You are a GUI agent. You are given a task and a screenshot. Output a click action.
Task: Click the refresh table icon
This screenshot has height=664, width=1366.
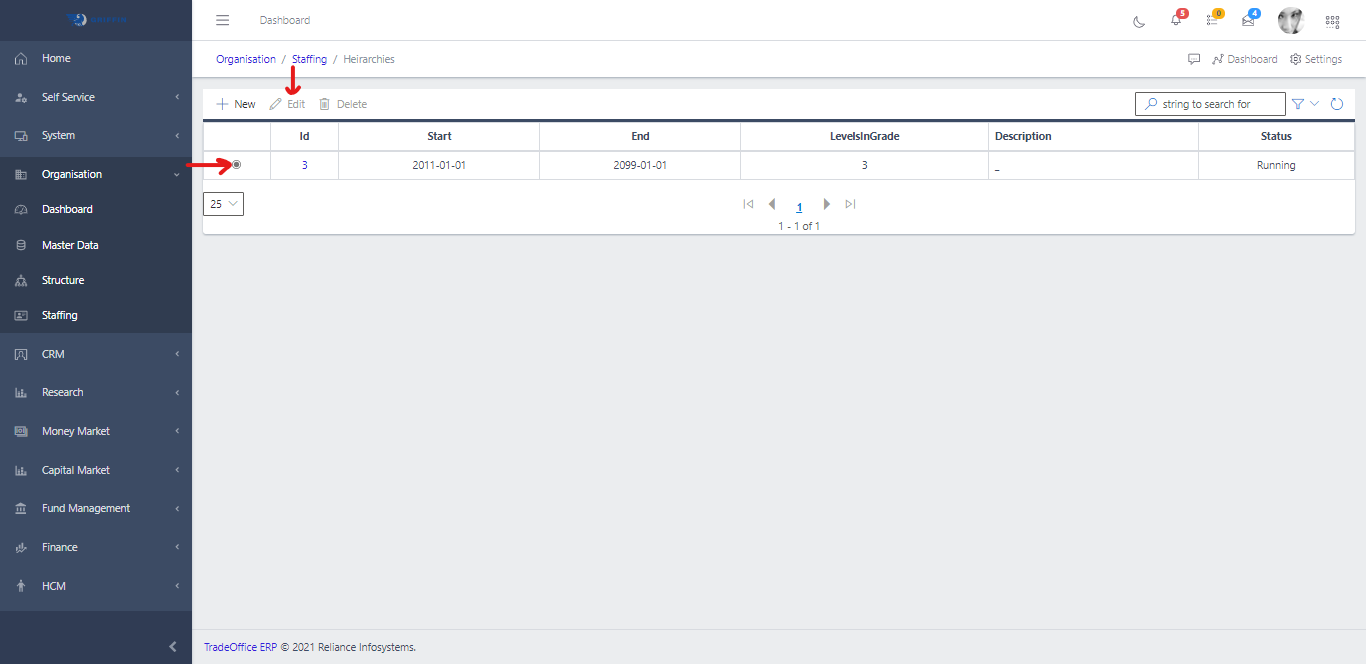(x=1337, y=104)
